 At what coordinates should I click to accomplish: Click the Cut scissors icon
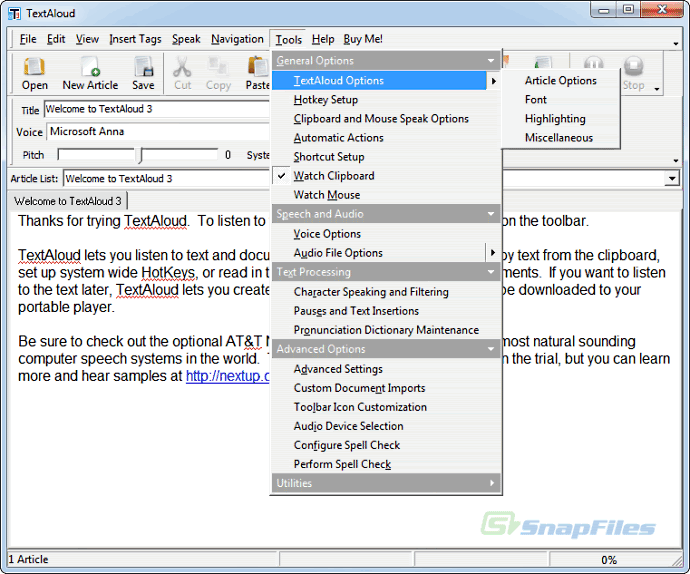pos(182,74)
